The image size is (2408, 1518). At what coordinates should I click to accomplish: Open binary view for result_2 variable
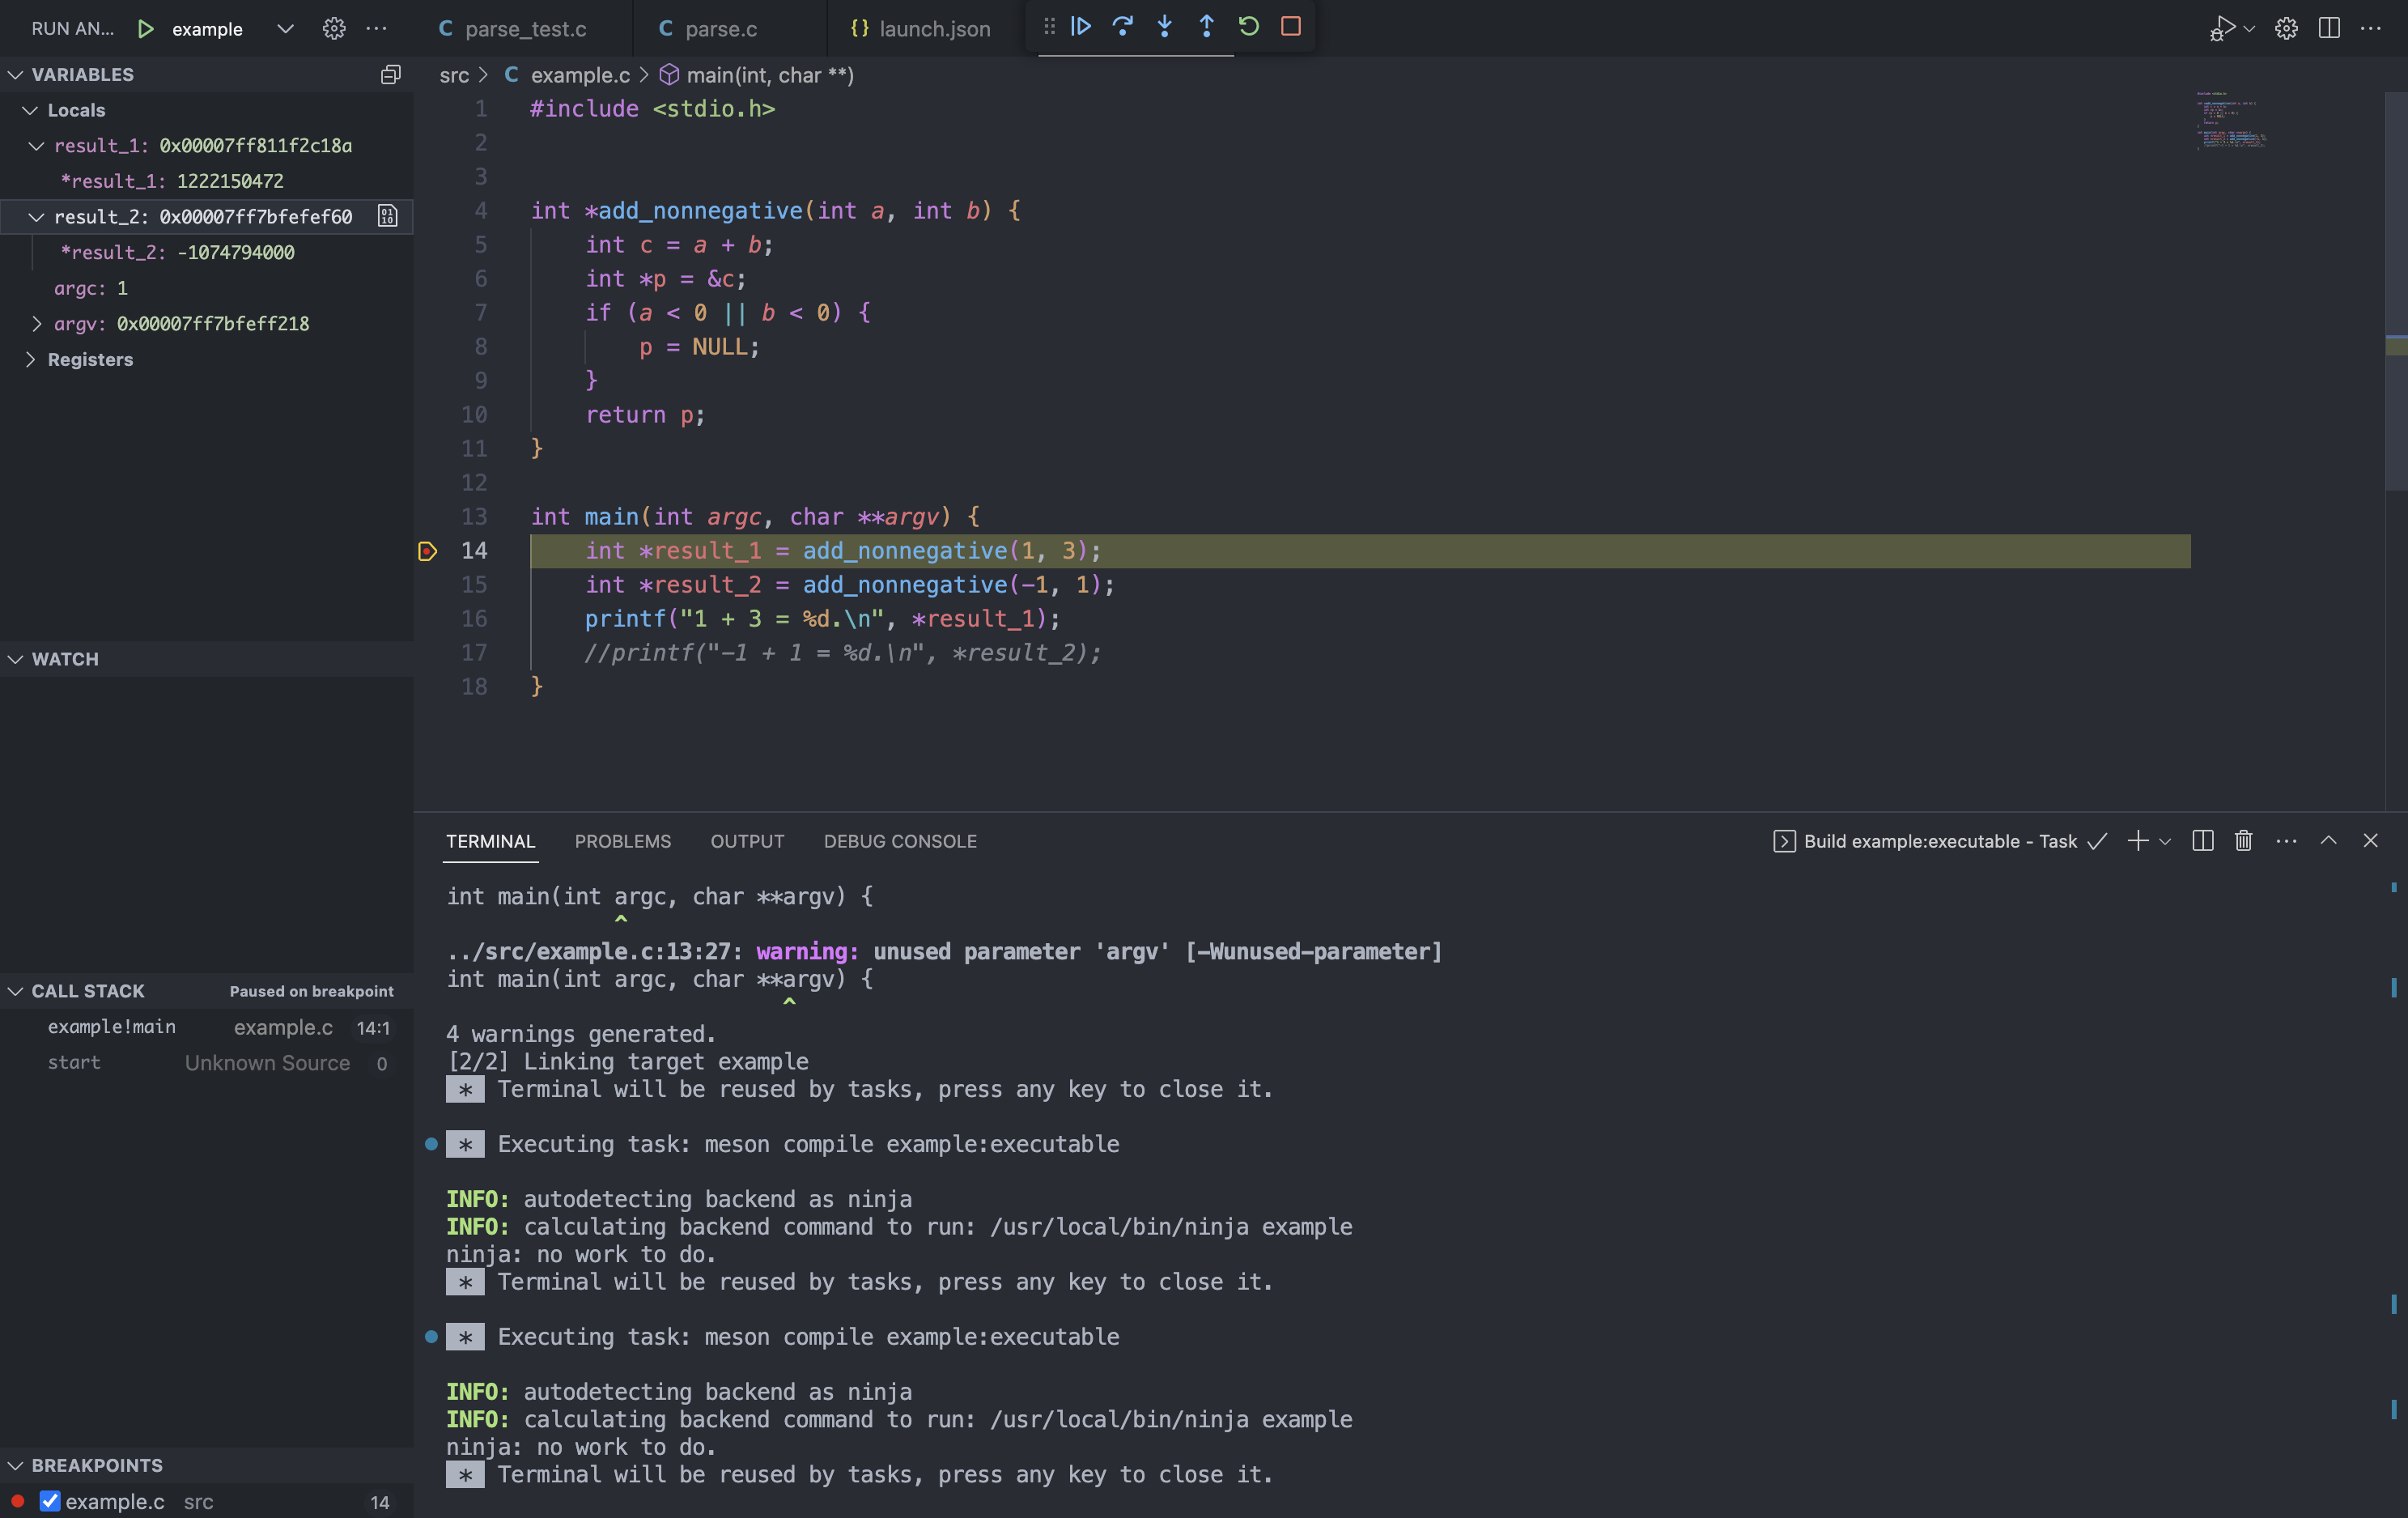click(387, 216)
